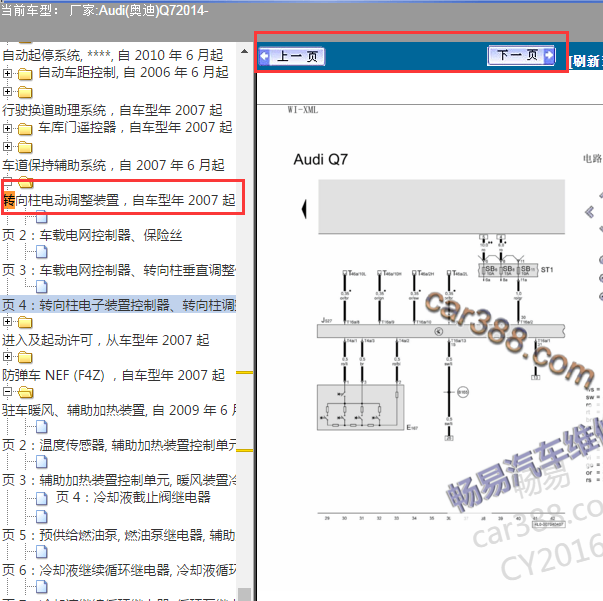Click the folder icon above 防弹车 NEF
Screen dimensions: 603x601
pos(25,357)
